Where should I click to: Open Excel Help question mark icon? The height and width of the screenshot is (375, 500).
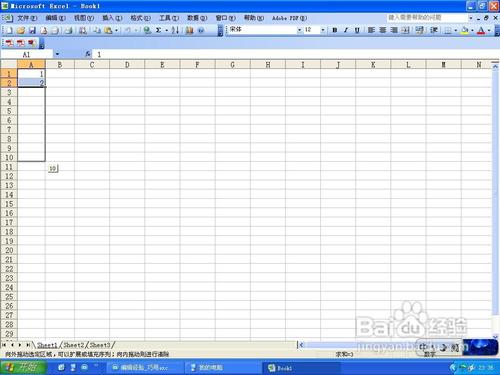tap(201, 30)
